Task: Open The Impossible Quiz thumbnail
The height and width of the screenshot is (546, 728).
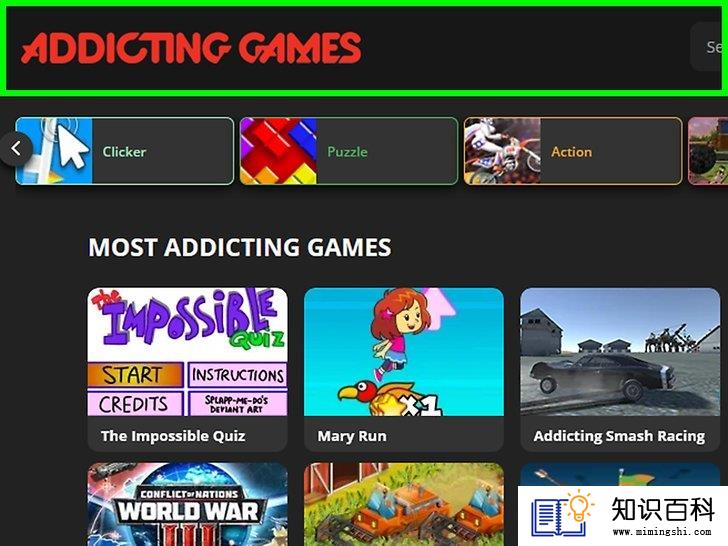Action: tap(188, 352)
